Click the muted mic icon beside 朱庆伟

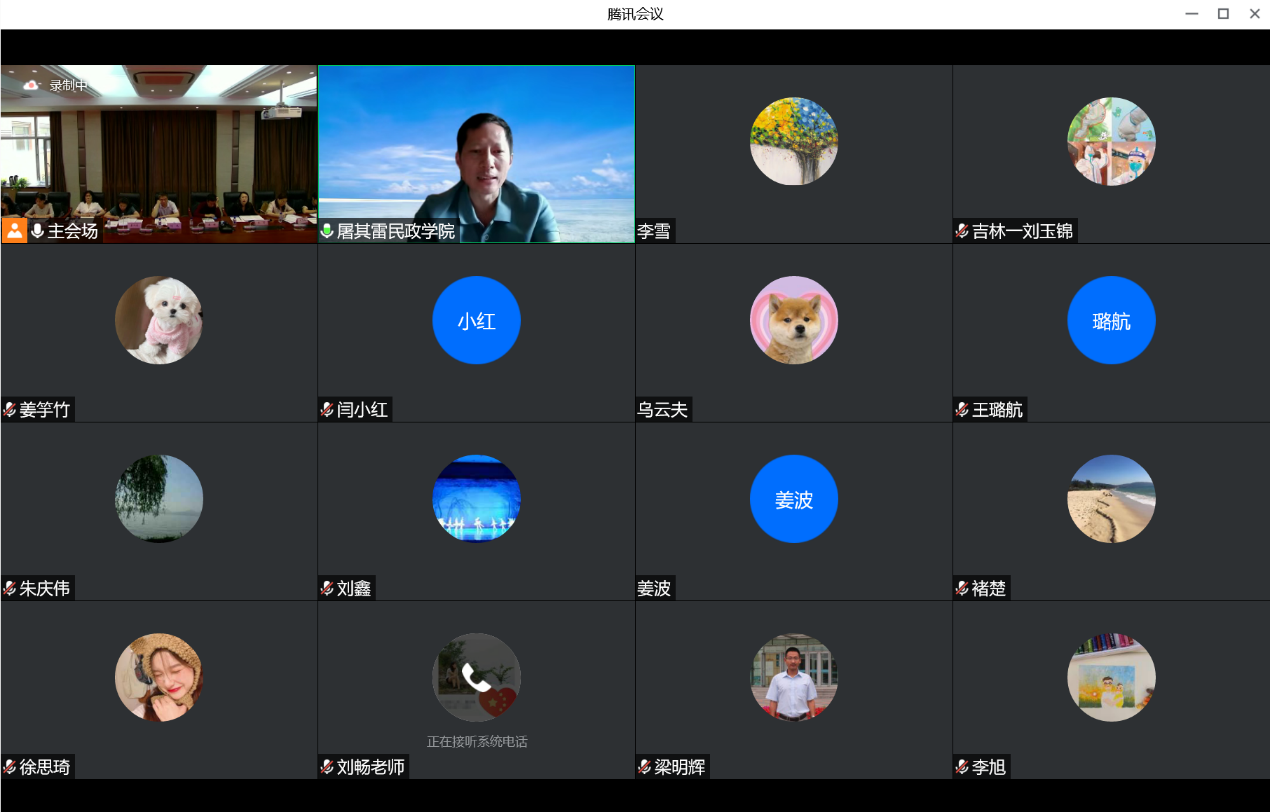pos(10,589)
